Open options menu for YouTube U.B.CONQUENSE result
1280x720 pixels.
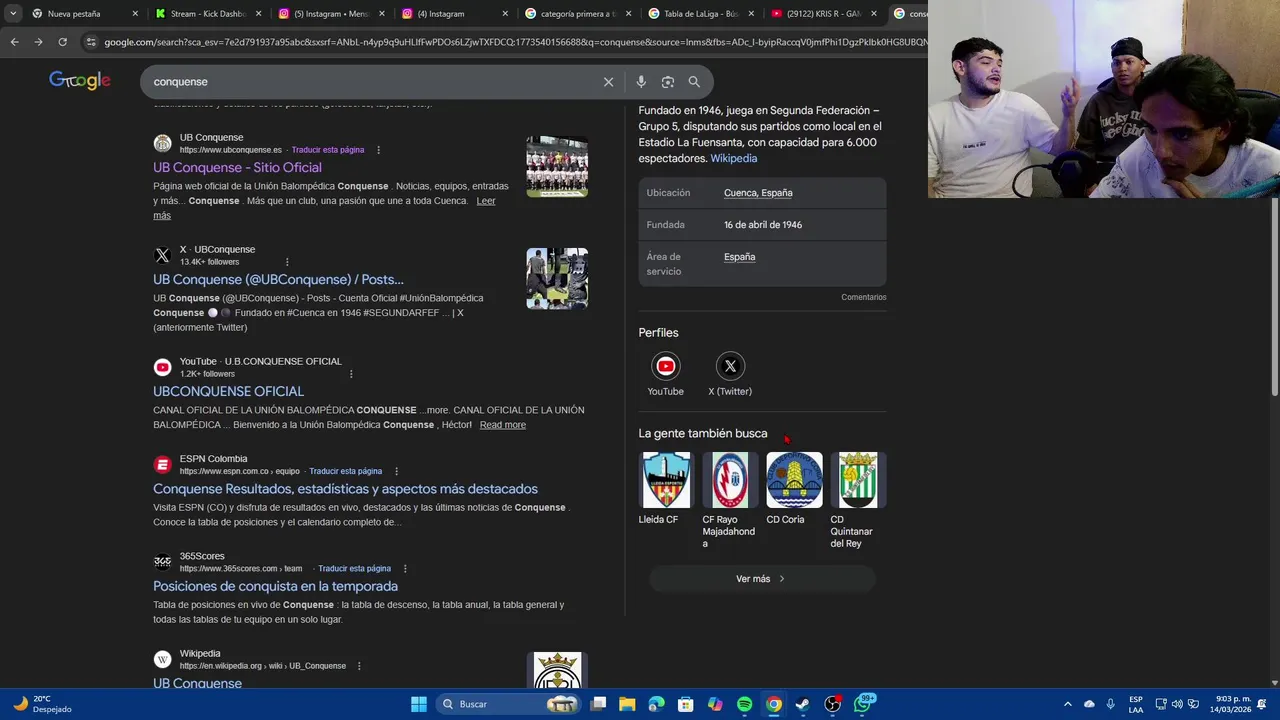[x=351, y=374]
